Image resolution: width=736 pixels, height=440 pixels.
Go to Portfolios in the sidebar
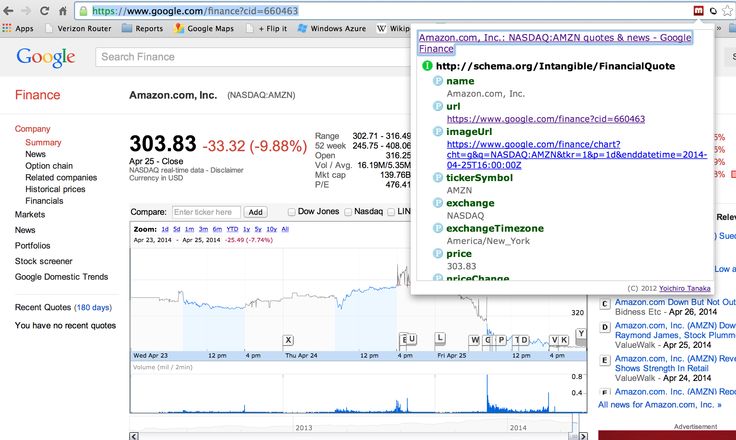(x=32, y=245)
